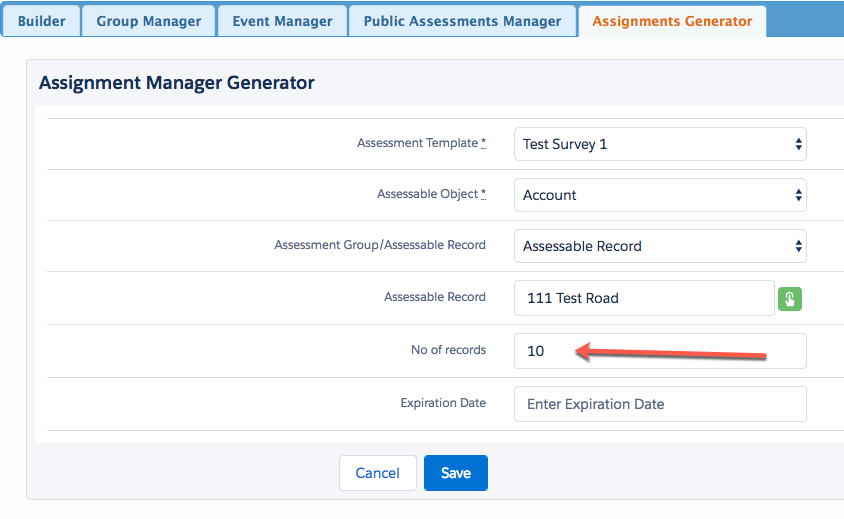Click the Expiration Date input field
The height and width of the screenshot is (519, 844).
[660, 404]
